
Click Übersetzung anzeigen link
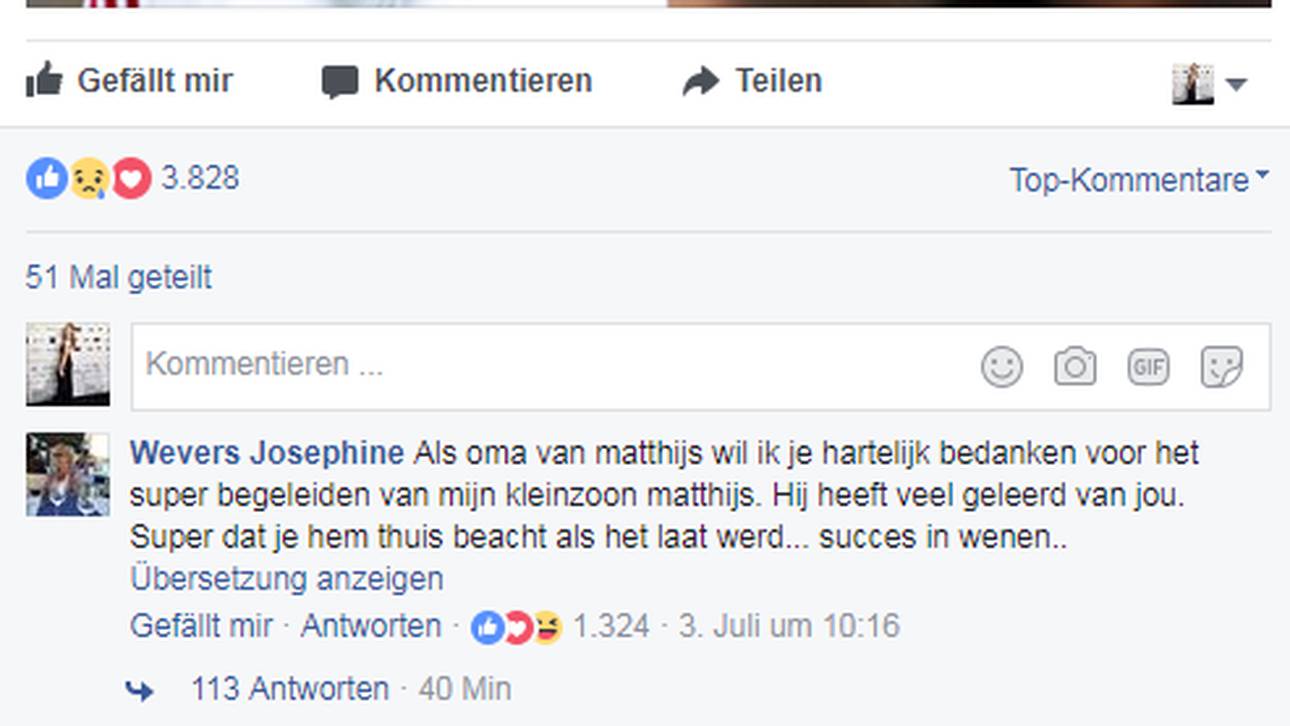click(x=286, y=579)
